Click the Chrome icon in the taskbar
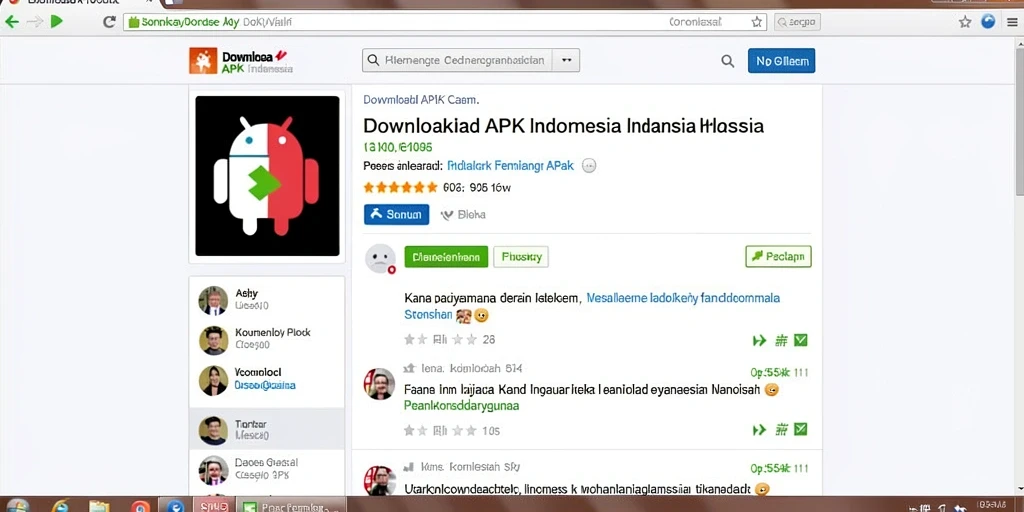Screen dimensions: 1024x512 pos(140,506)
